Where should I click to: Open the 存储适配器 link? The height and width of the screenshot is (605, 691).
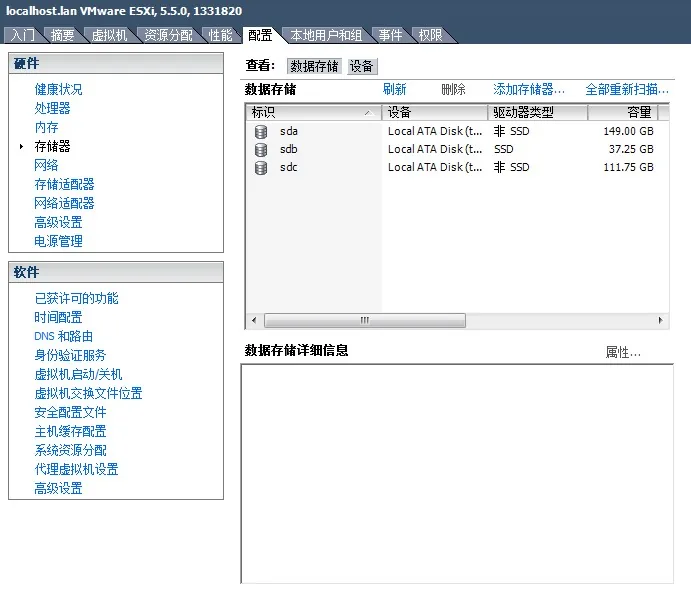(x=64, y=184)
